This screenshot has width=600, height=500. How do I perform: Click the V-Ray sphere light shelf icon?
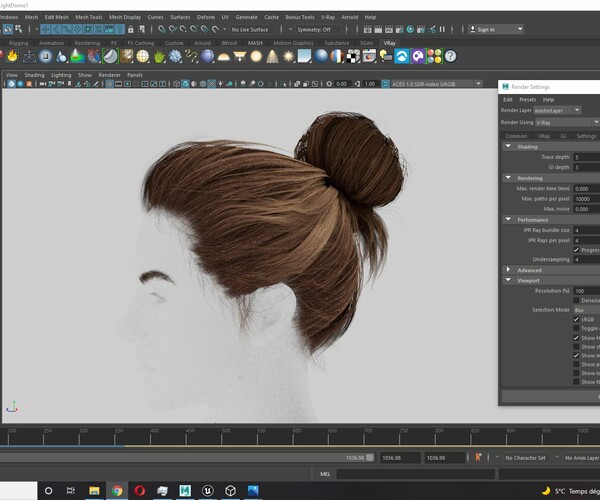click(x=256, y=57)
